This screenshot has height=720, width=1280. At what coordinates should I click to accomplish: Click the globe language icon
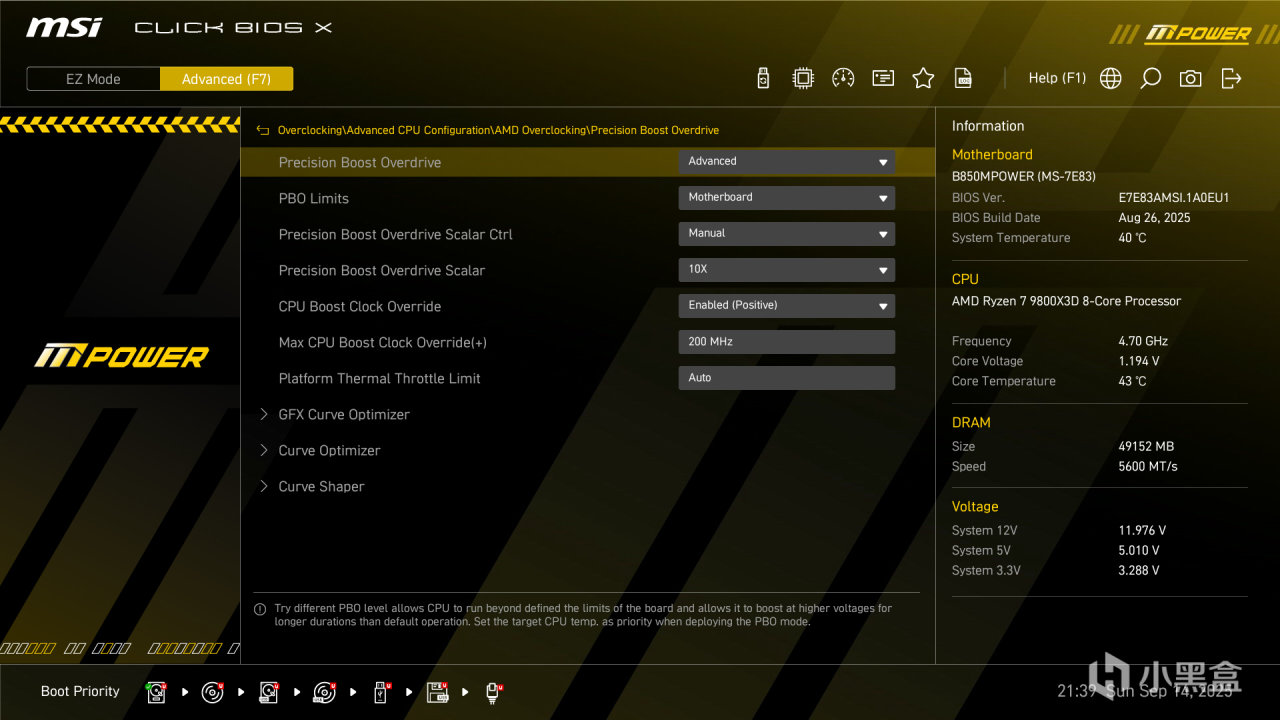coord(1110,78)
